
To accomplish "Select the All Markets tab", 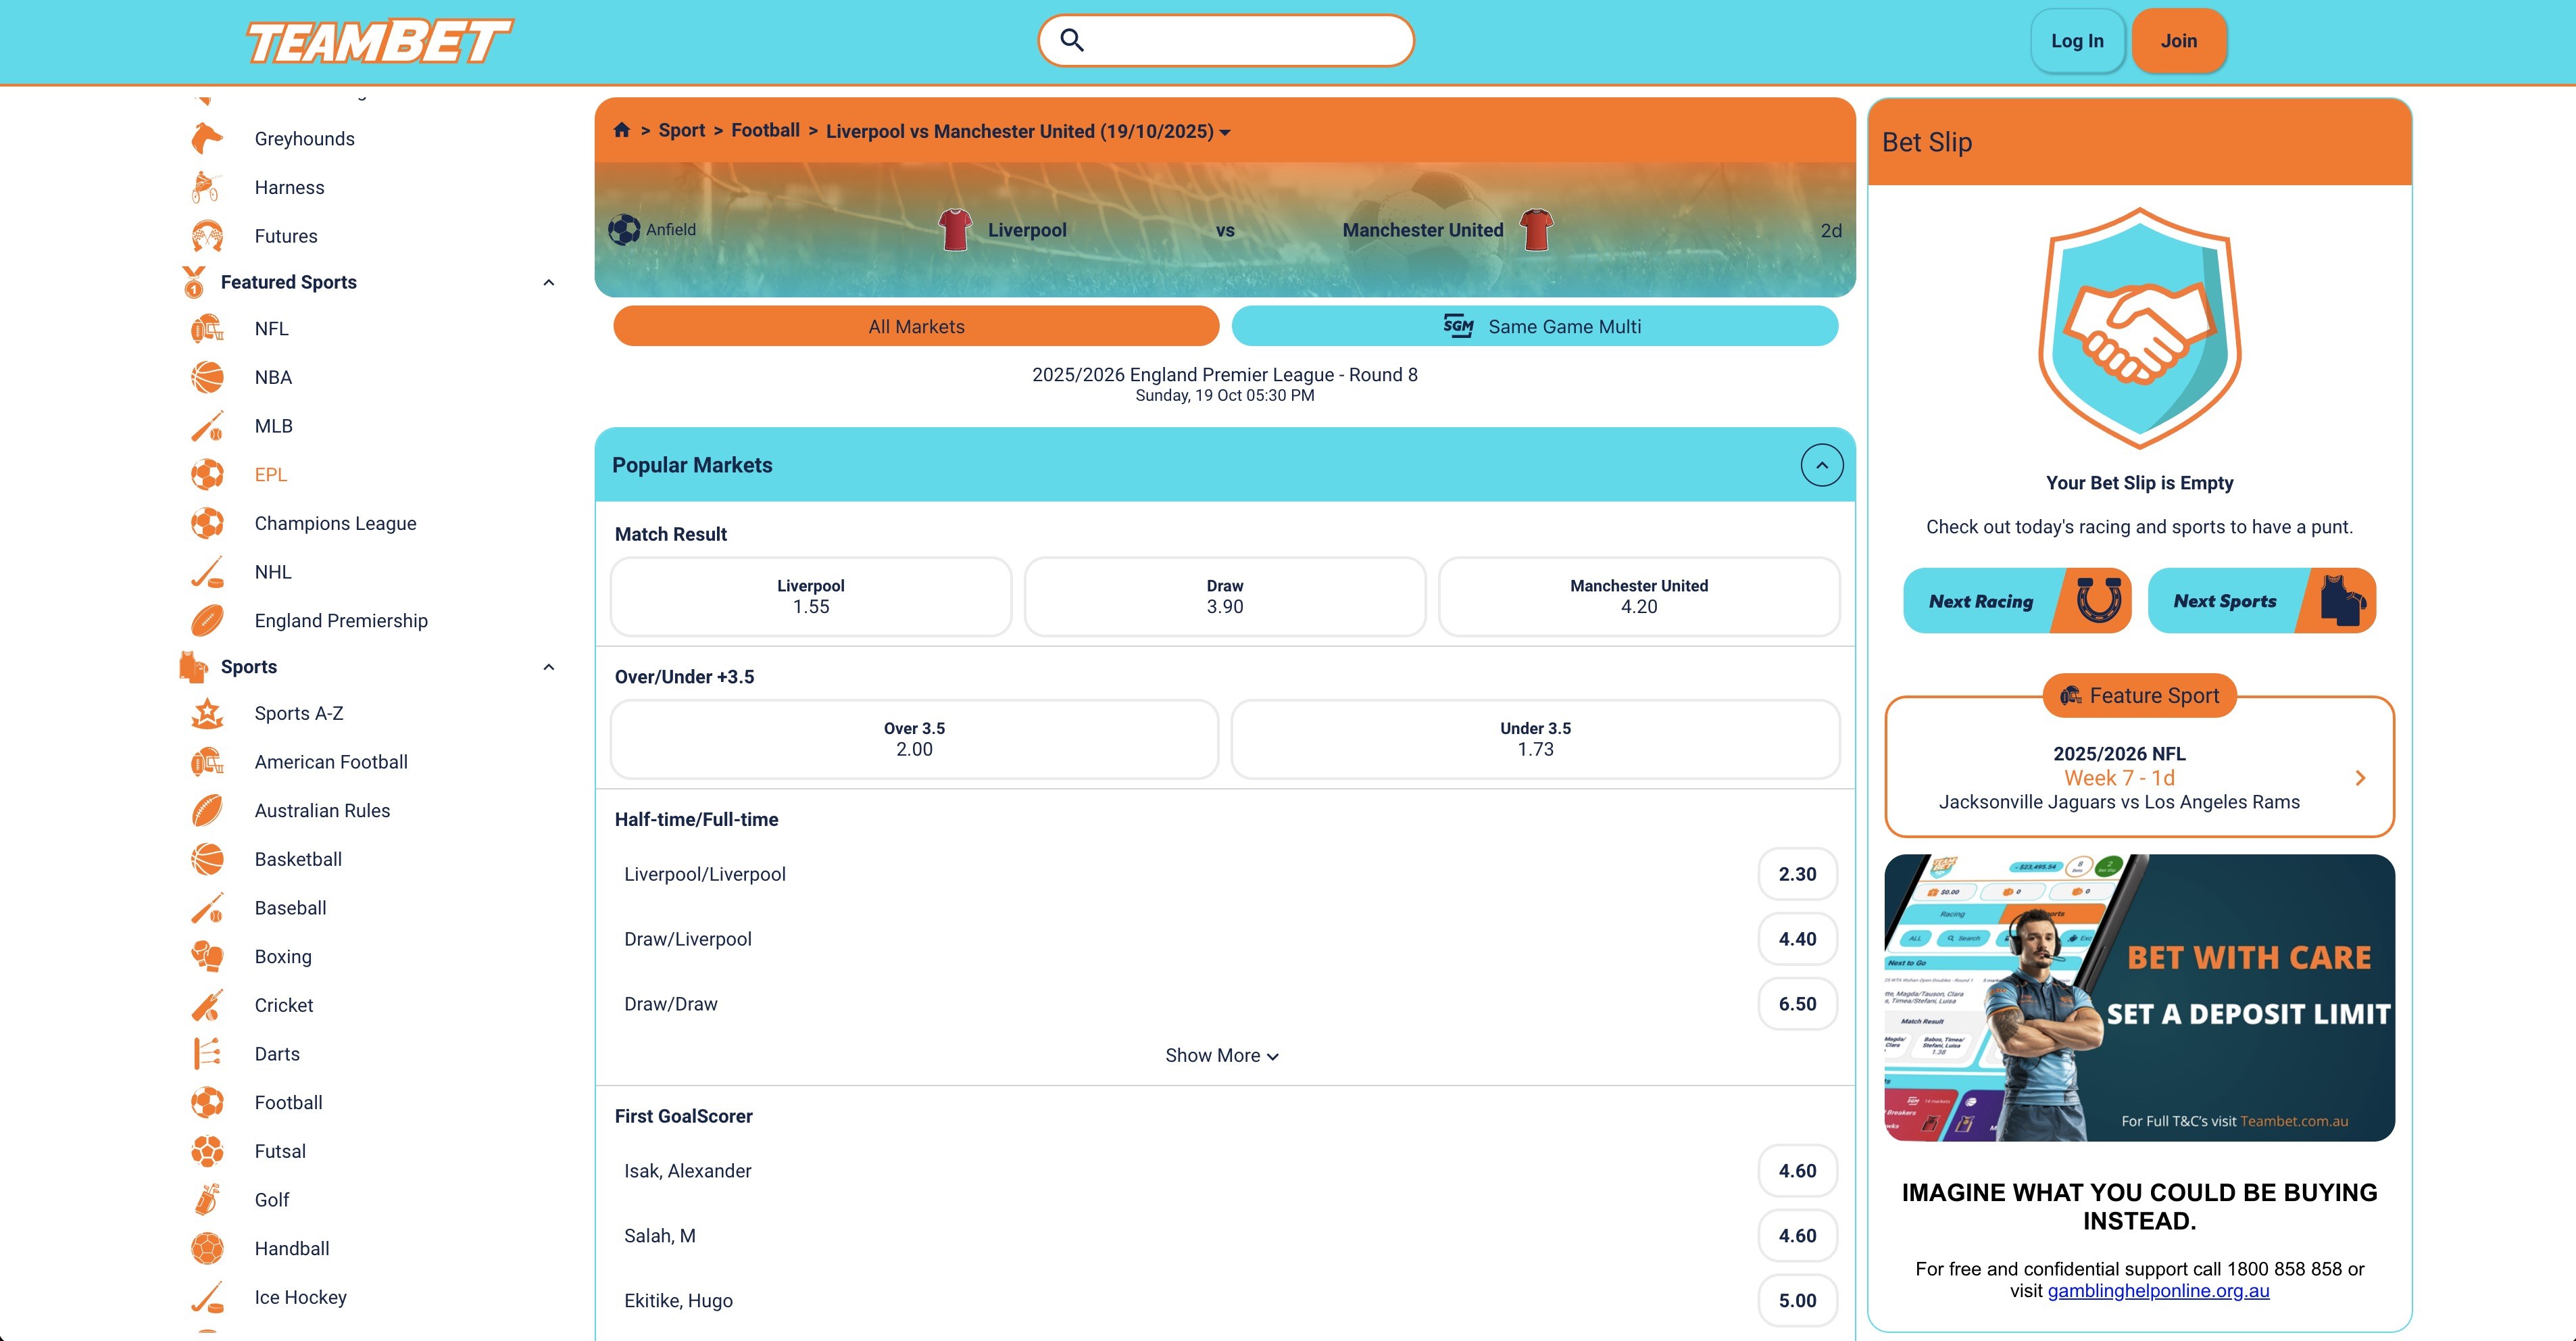I will pos(915,327).
